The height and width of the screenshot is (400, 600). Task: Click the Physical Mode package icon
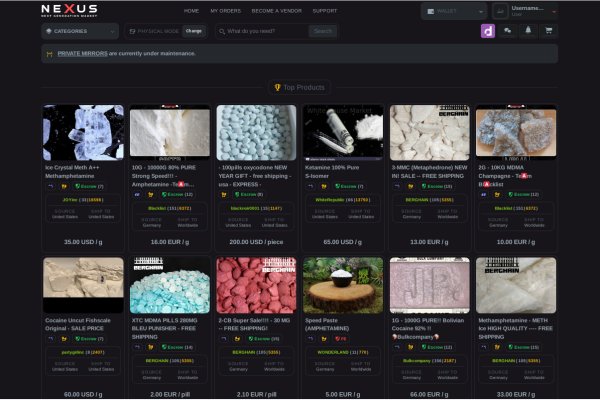tap(132, 31)
